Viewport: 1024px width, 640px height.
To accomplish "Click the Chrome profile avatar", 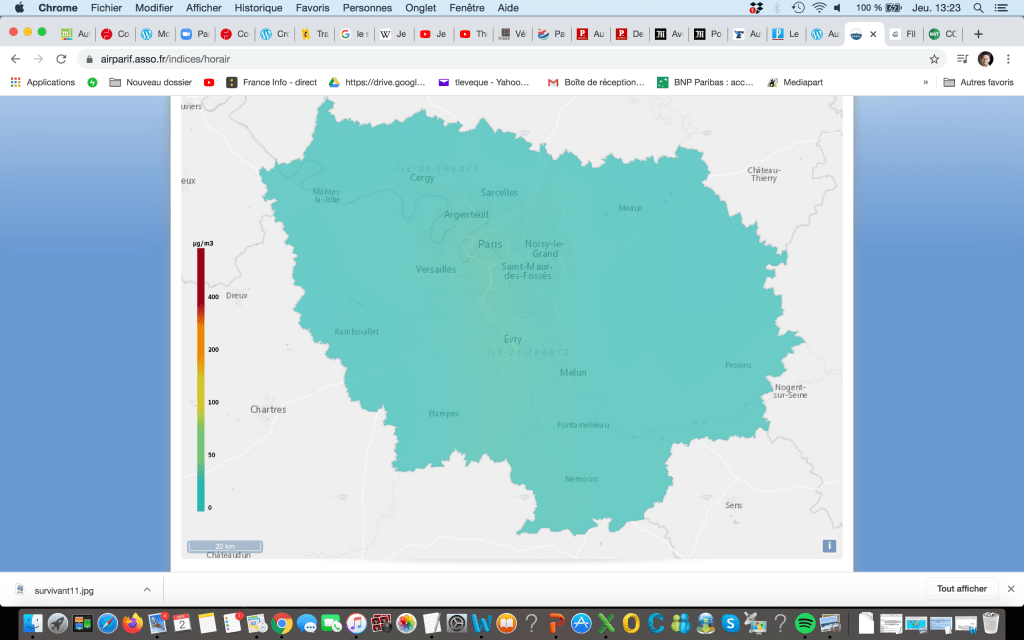I will tap(985, 59).
